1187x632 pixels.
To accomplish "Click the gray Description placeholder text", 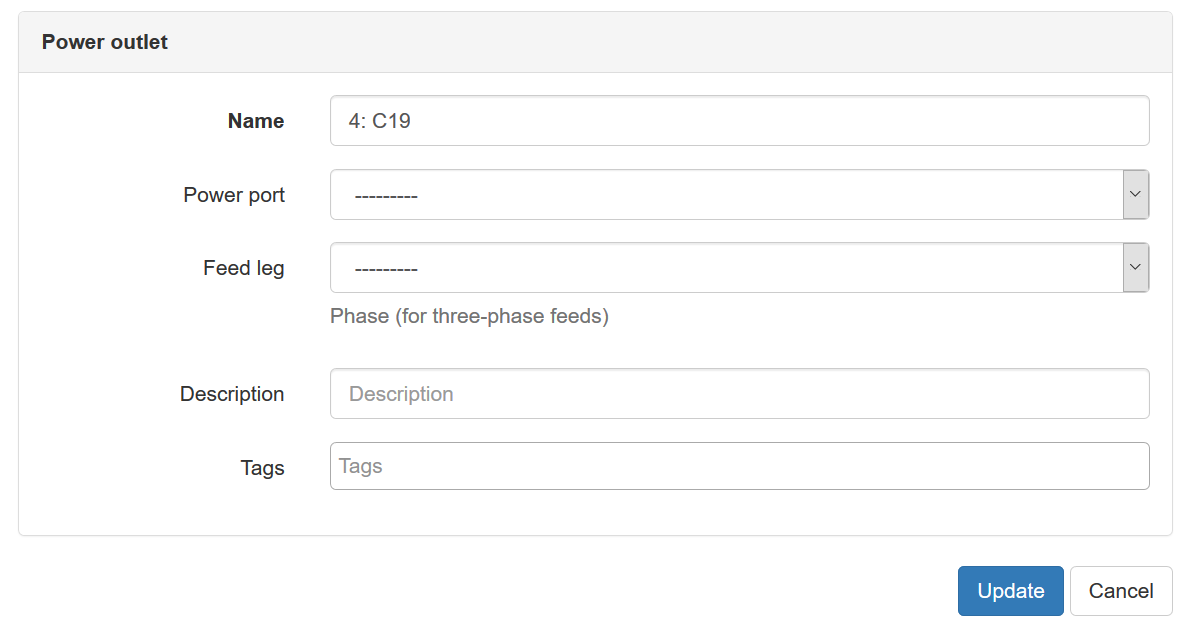I will tap(401, 394).
